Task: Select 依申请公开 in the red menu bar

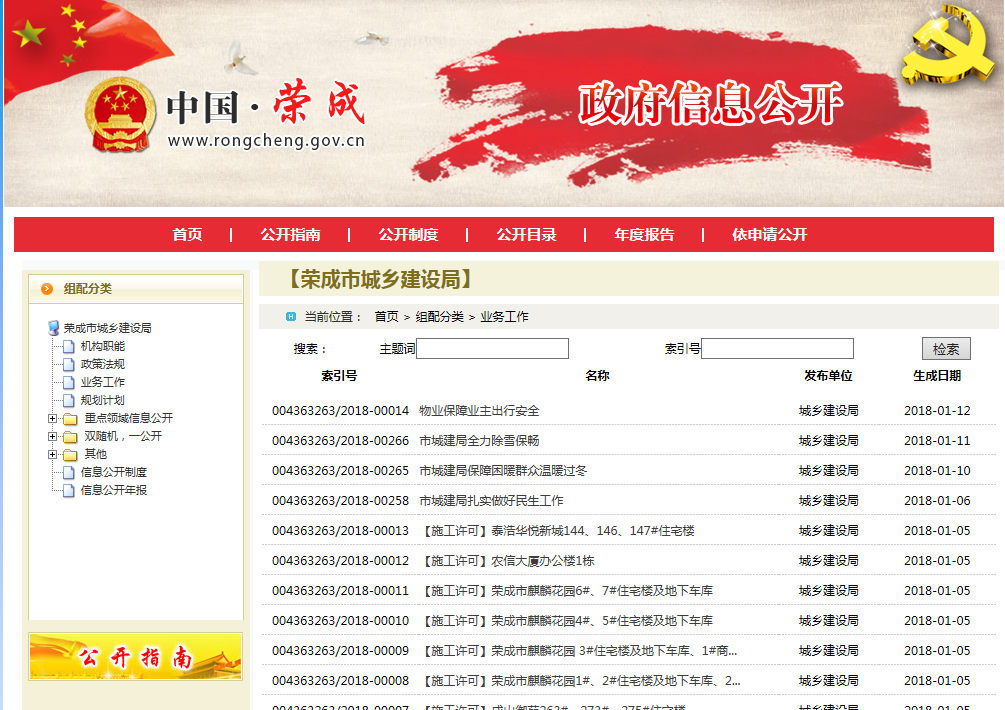Action: (769, 235)
